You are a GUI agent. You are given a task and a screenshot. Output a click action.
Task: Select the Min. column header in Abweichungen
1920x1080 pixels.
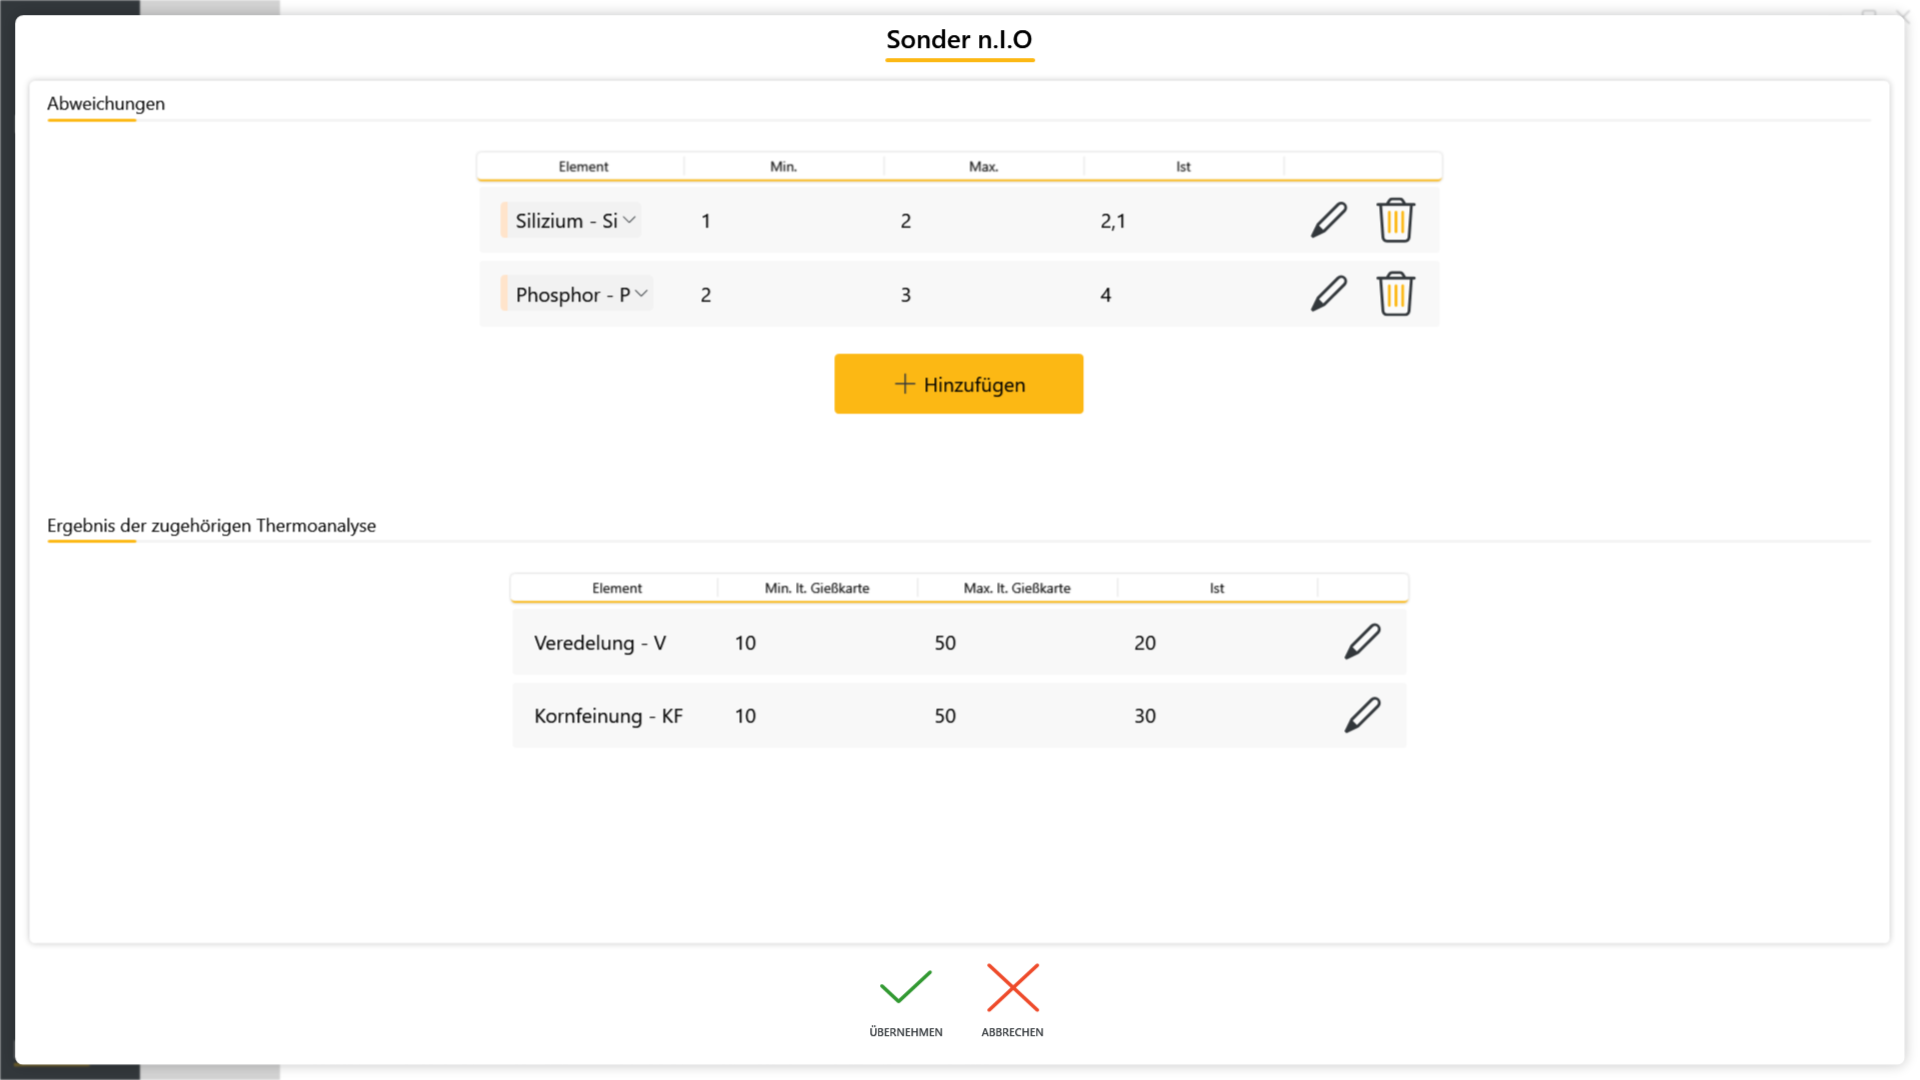coord(784,167)
